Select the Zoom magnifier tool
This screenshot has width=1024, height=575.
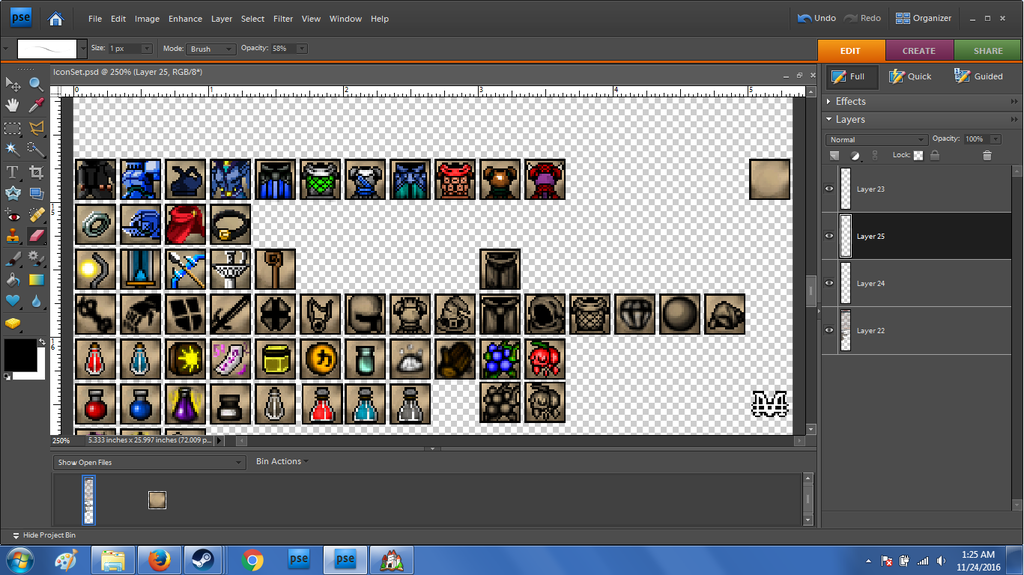point(36,84)
